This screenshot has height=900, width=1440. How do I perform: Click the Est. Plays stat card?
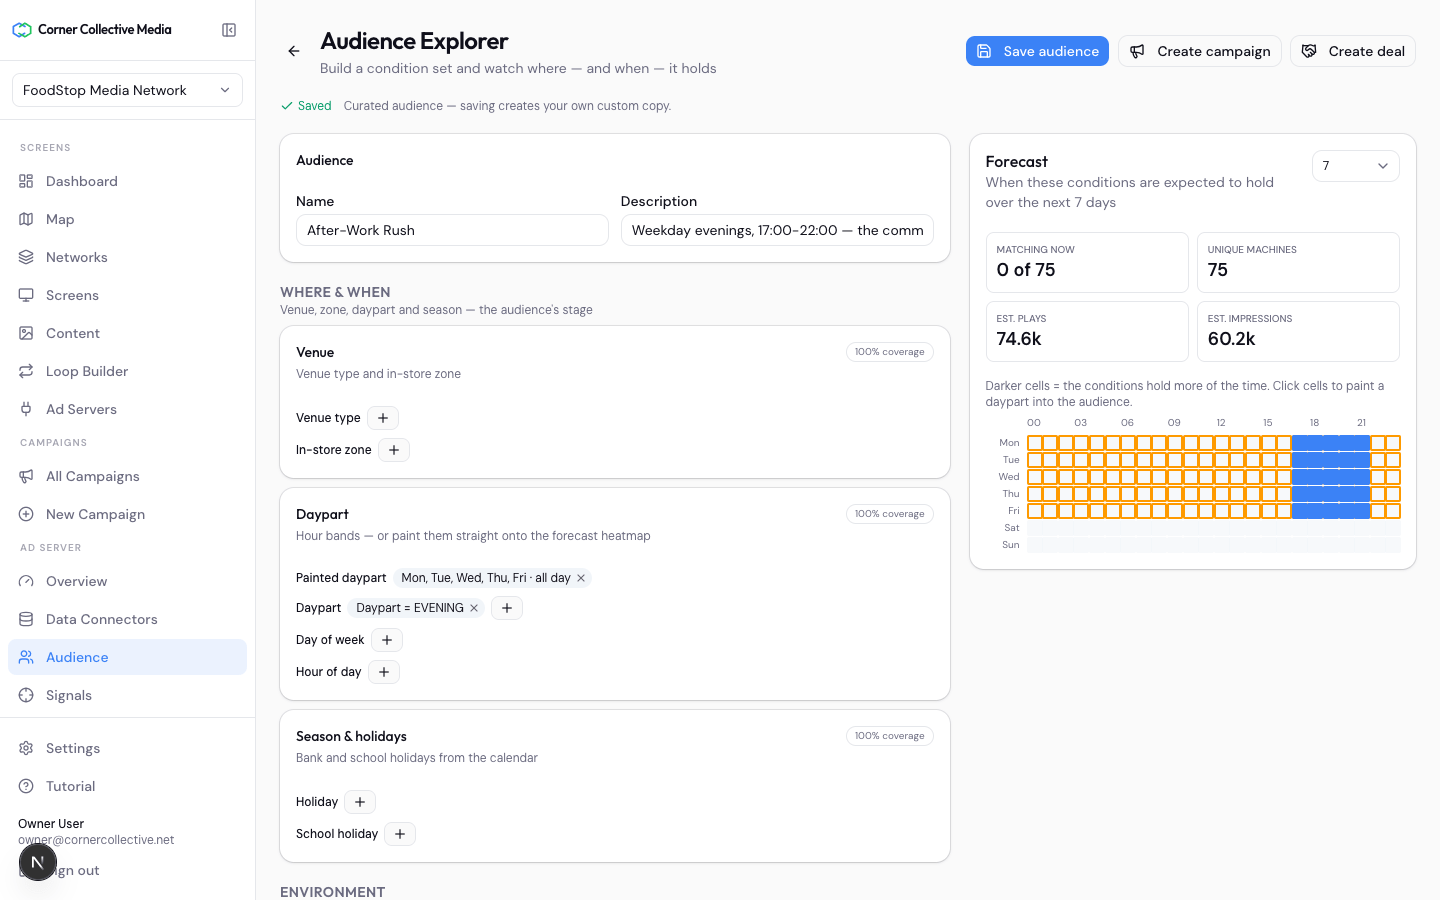pos(1087,331)
